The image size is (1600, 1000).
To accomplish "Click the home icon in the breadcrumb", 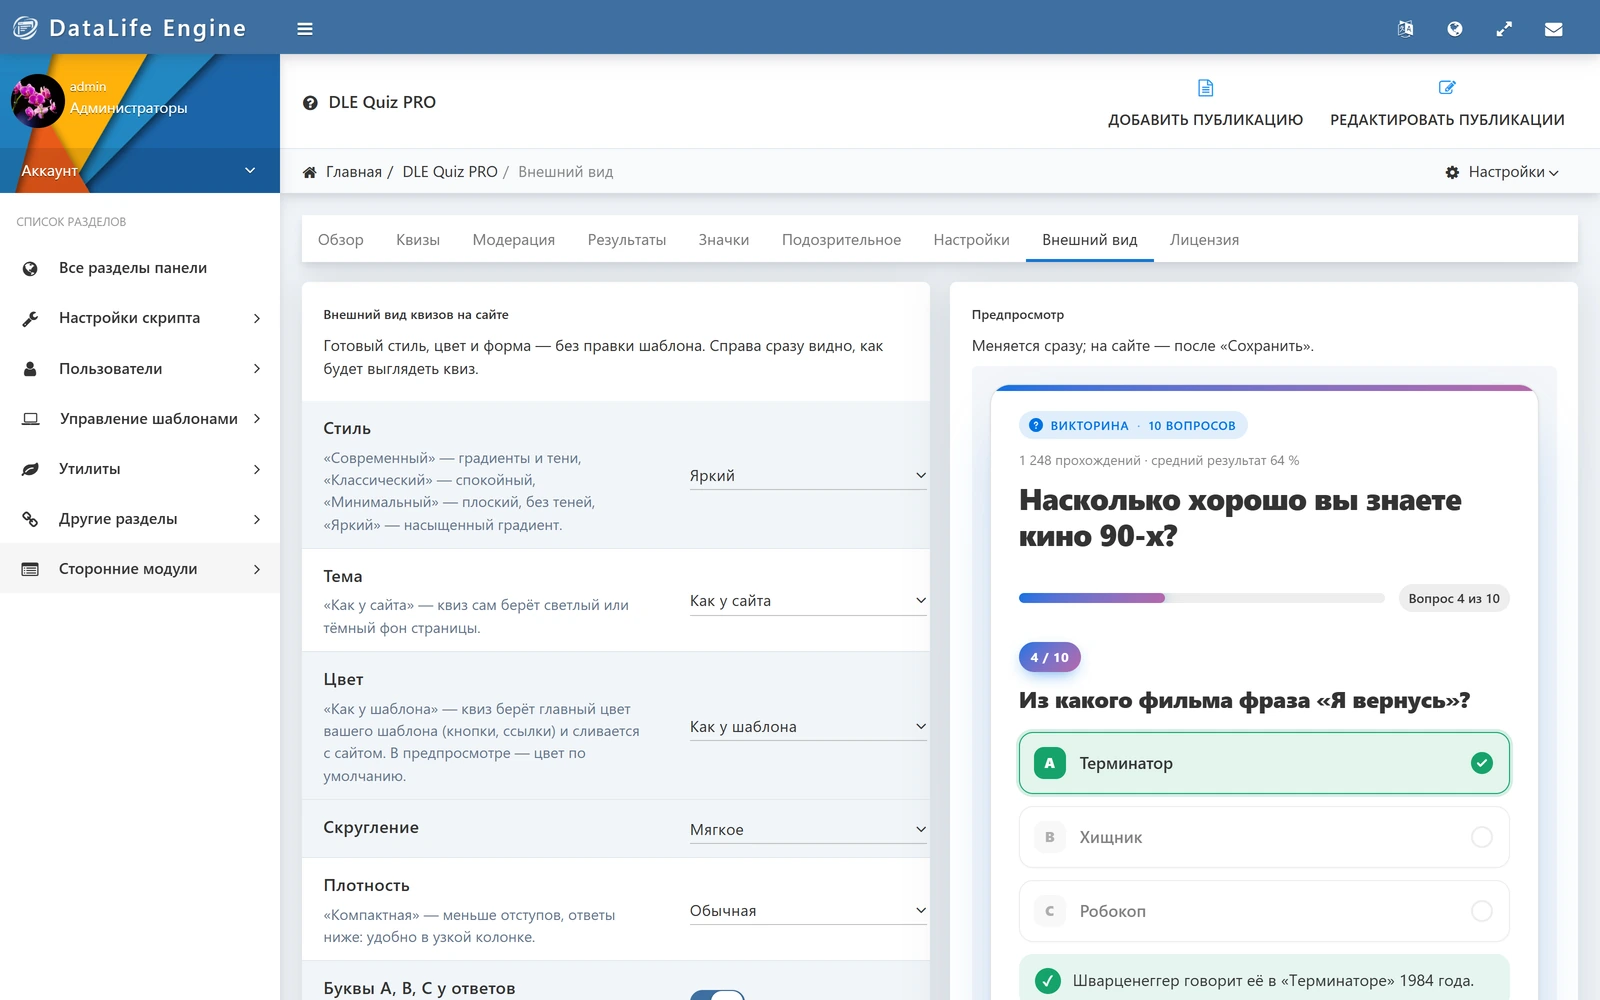I will click(x=310, y=172).
